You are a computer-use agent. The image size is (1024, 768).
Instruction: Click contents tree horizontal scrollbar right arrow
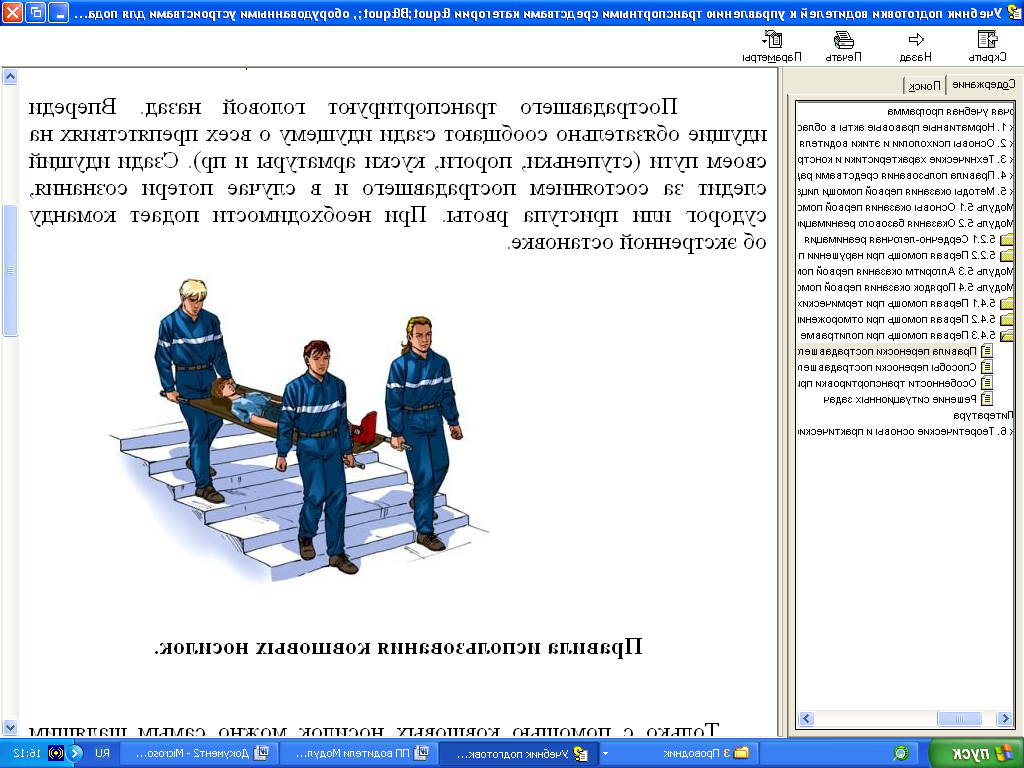coord(1004,718)
